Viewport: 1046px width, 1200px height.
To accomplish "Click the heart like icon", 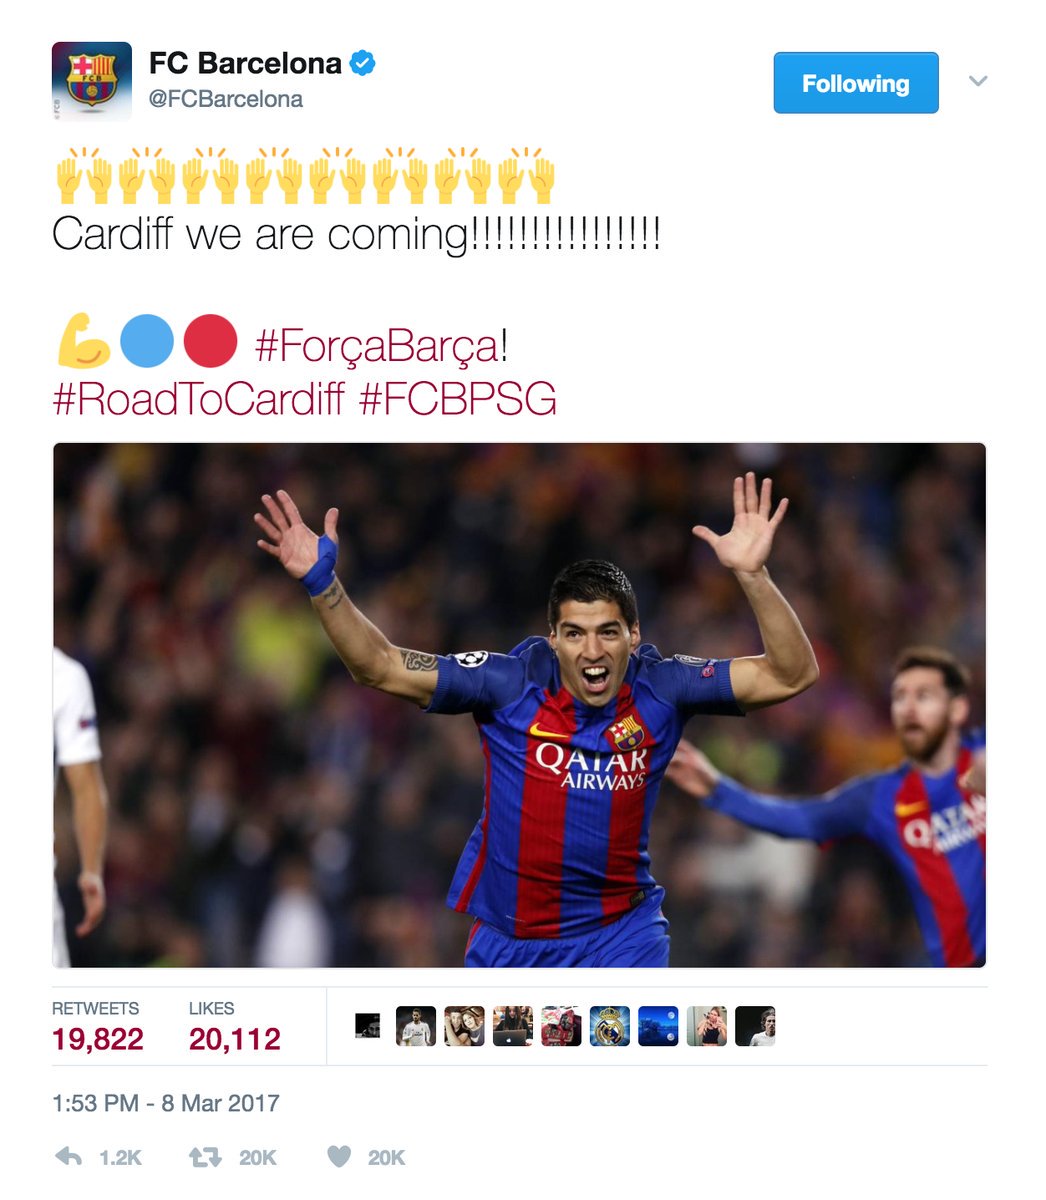I will pos(340,1157).
